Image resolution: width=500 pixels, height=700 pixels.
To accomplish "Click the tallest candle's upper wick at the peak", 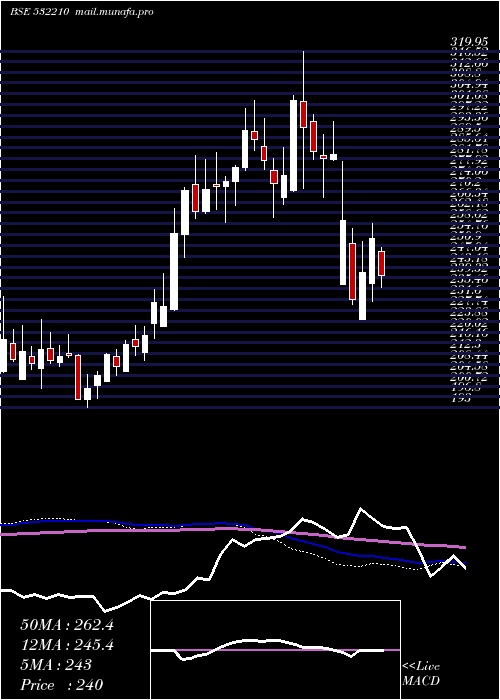I will [304, 76].
